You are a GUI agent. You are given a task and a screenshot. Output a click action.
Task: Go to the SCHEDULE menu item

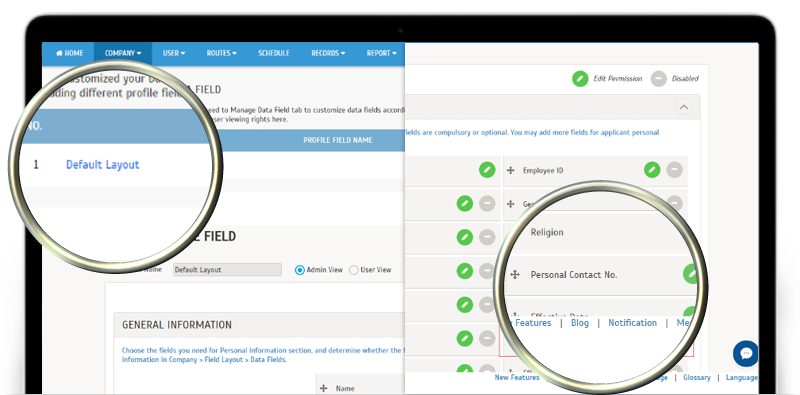click(273, 53)
